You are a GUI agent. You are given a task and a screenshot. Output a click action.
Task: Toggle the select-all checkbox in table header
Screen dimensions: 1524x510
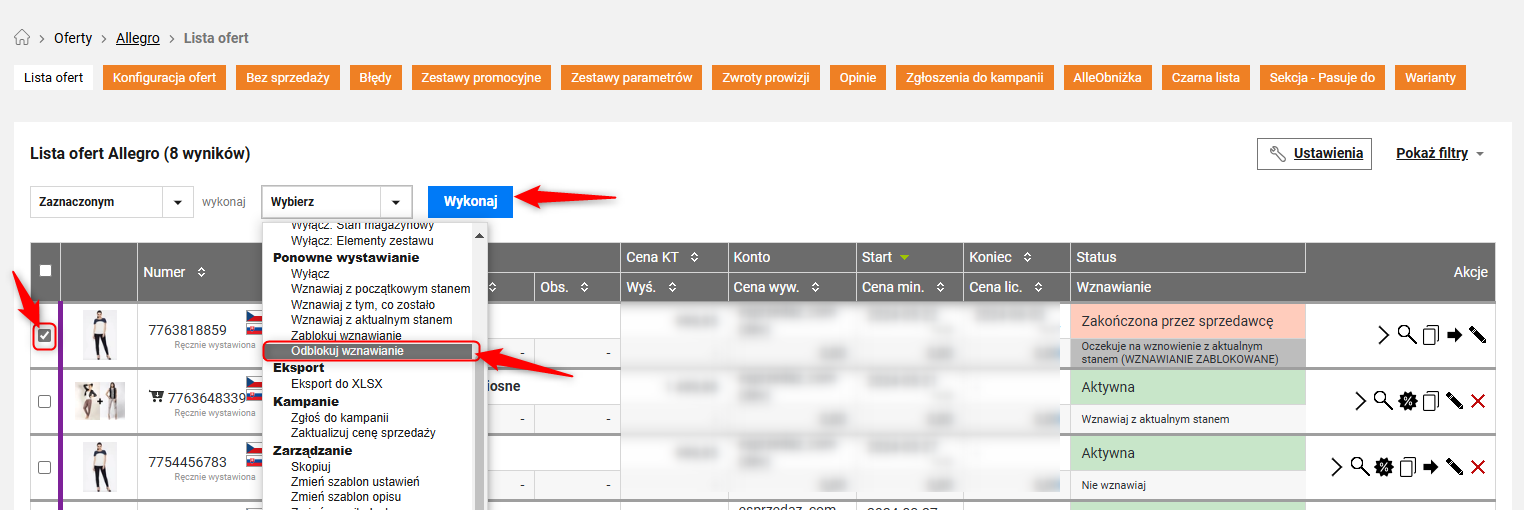pyautogui.click(x=45, y=270)
